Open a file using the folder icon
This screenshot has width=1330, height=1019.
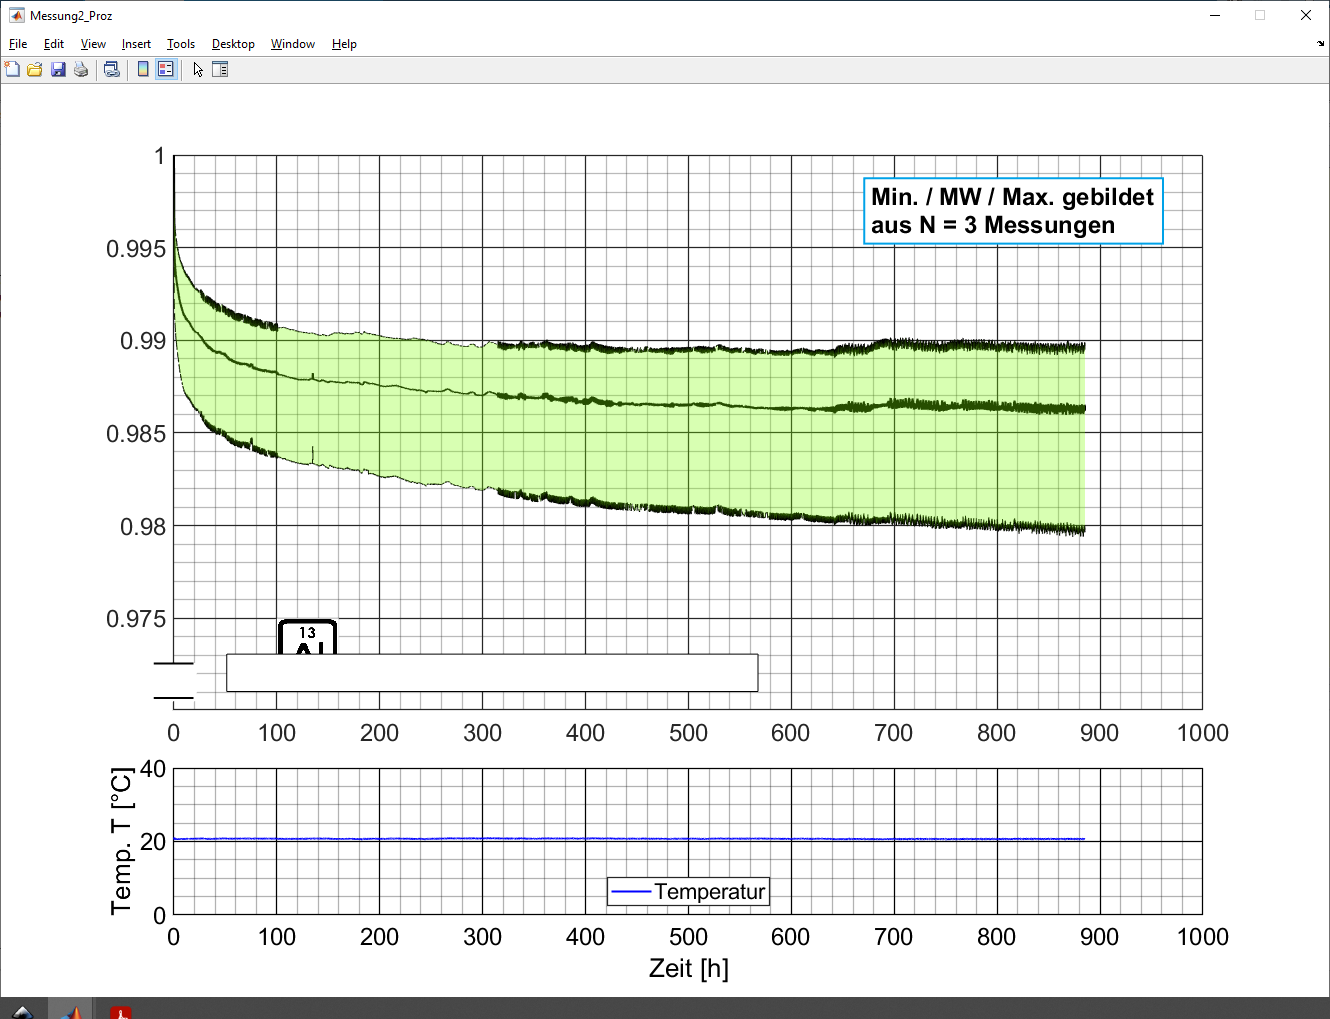click(35, 69)
